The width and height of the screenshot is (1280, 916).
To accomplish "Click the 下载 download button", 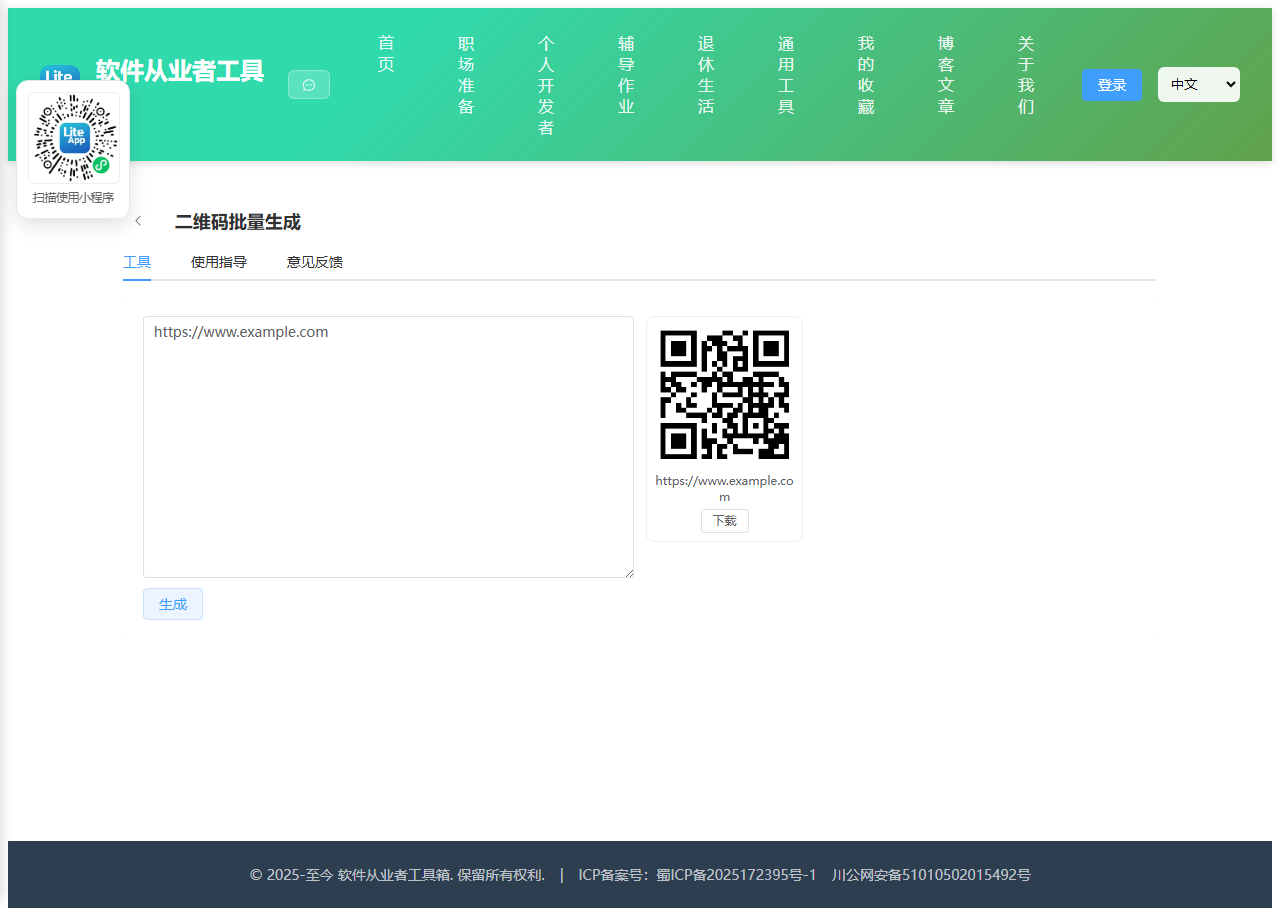I will (725, 521).
